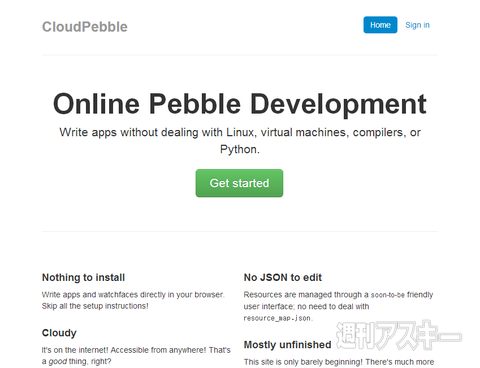480x368 pixels.
Task: Select the Home navigation tab
Action: point(380,25)
